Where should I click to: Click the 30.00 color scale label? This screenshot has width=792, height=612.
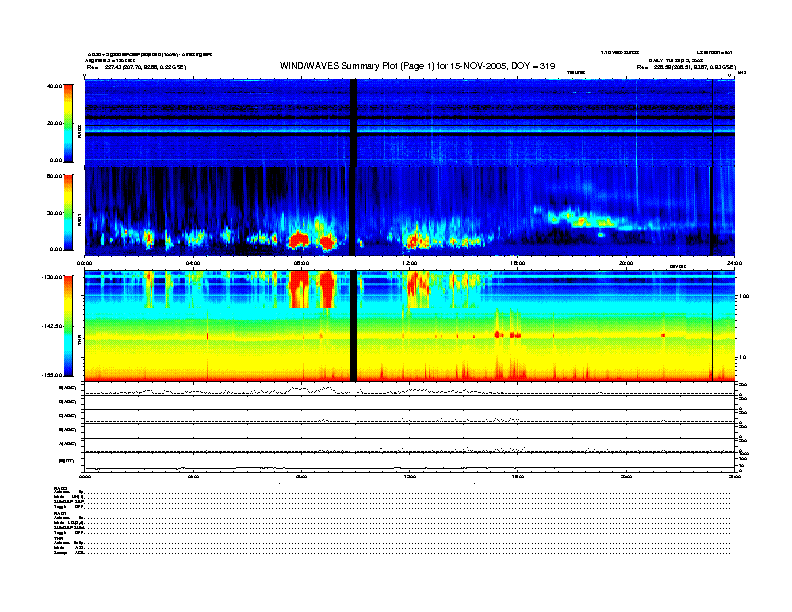point(54,213)
